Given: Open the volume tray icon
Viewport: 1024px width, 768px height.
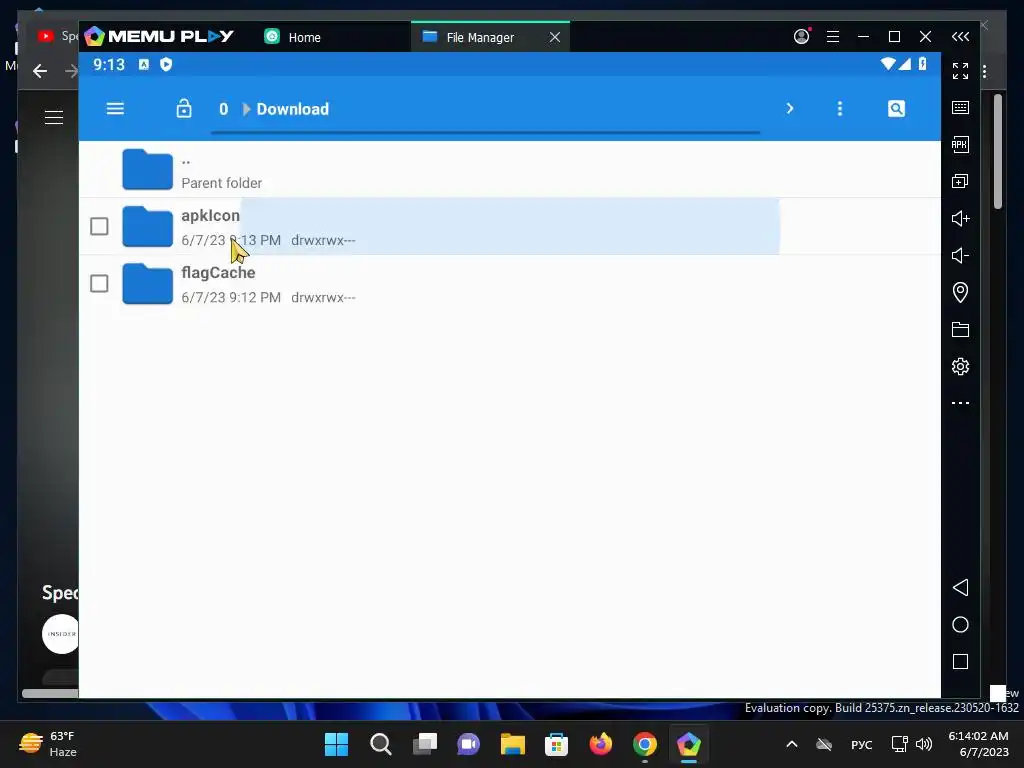Looking at the screenshot, I should pos(924,744).
